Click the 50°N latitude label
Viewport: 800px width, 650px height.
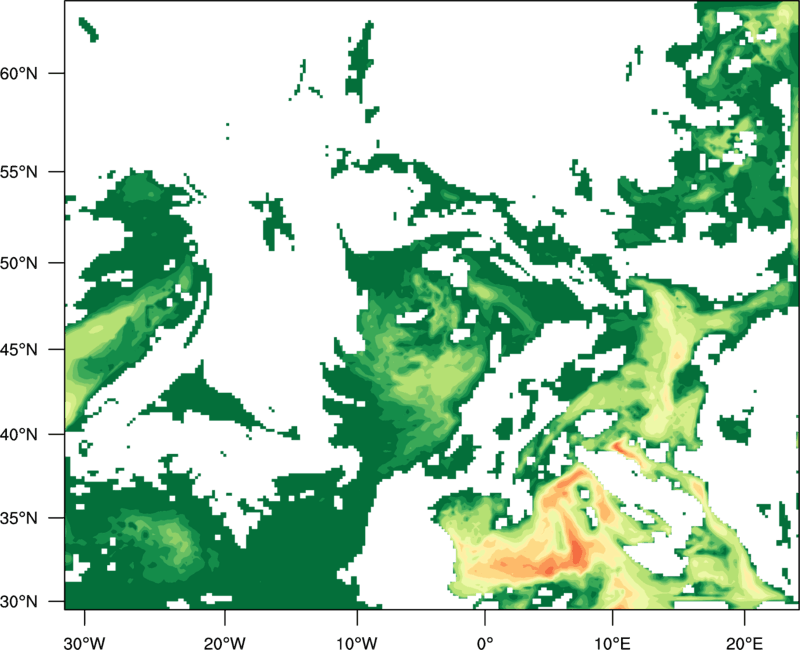click(x=19, y=263)
